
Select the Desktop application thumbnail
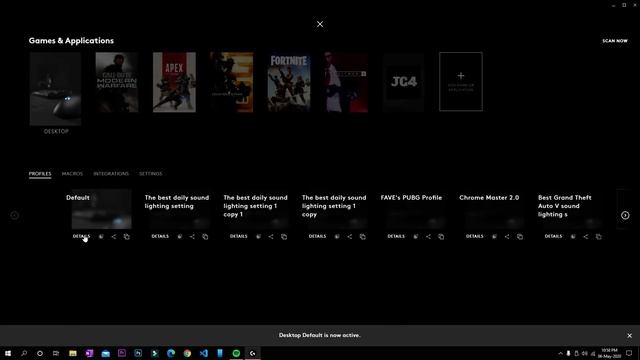click(x=55, y=89)
